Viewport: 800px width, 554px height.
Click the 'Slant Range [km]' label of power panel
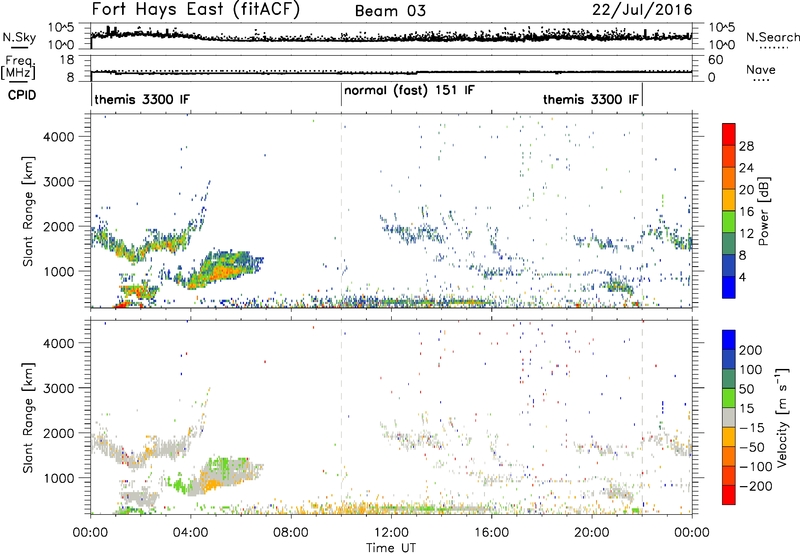point(28,211)
